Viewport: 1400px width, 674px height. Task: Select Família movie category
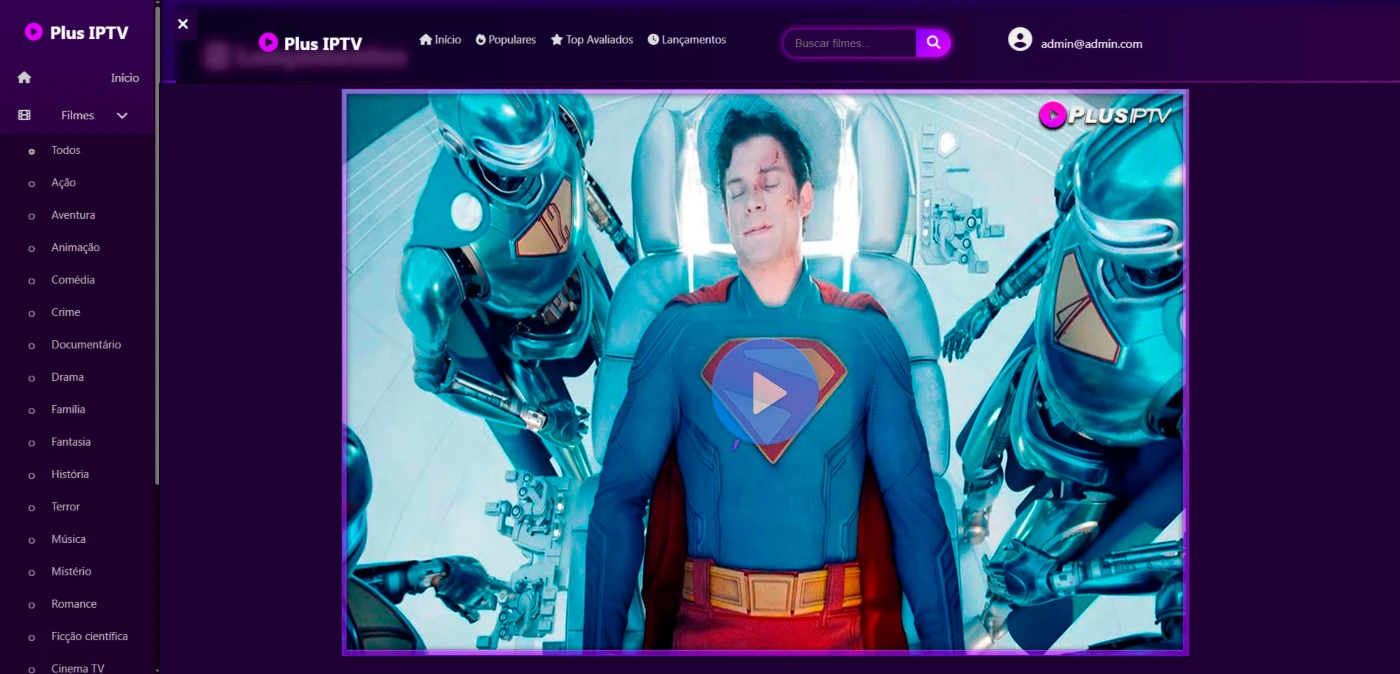pyautogui.click(x=69, y=409)
